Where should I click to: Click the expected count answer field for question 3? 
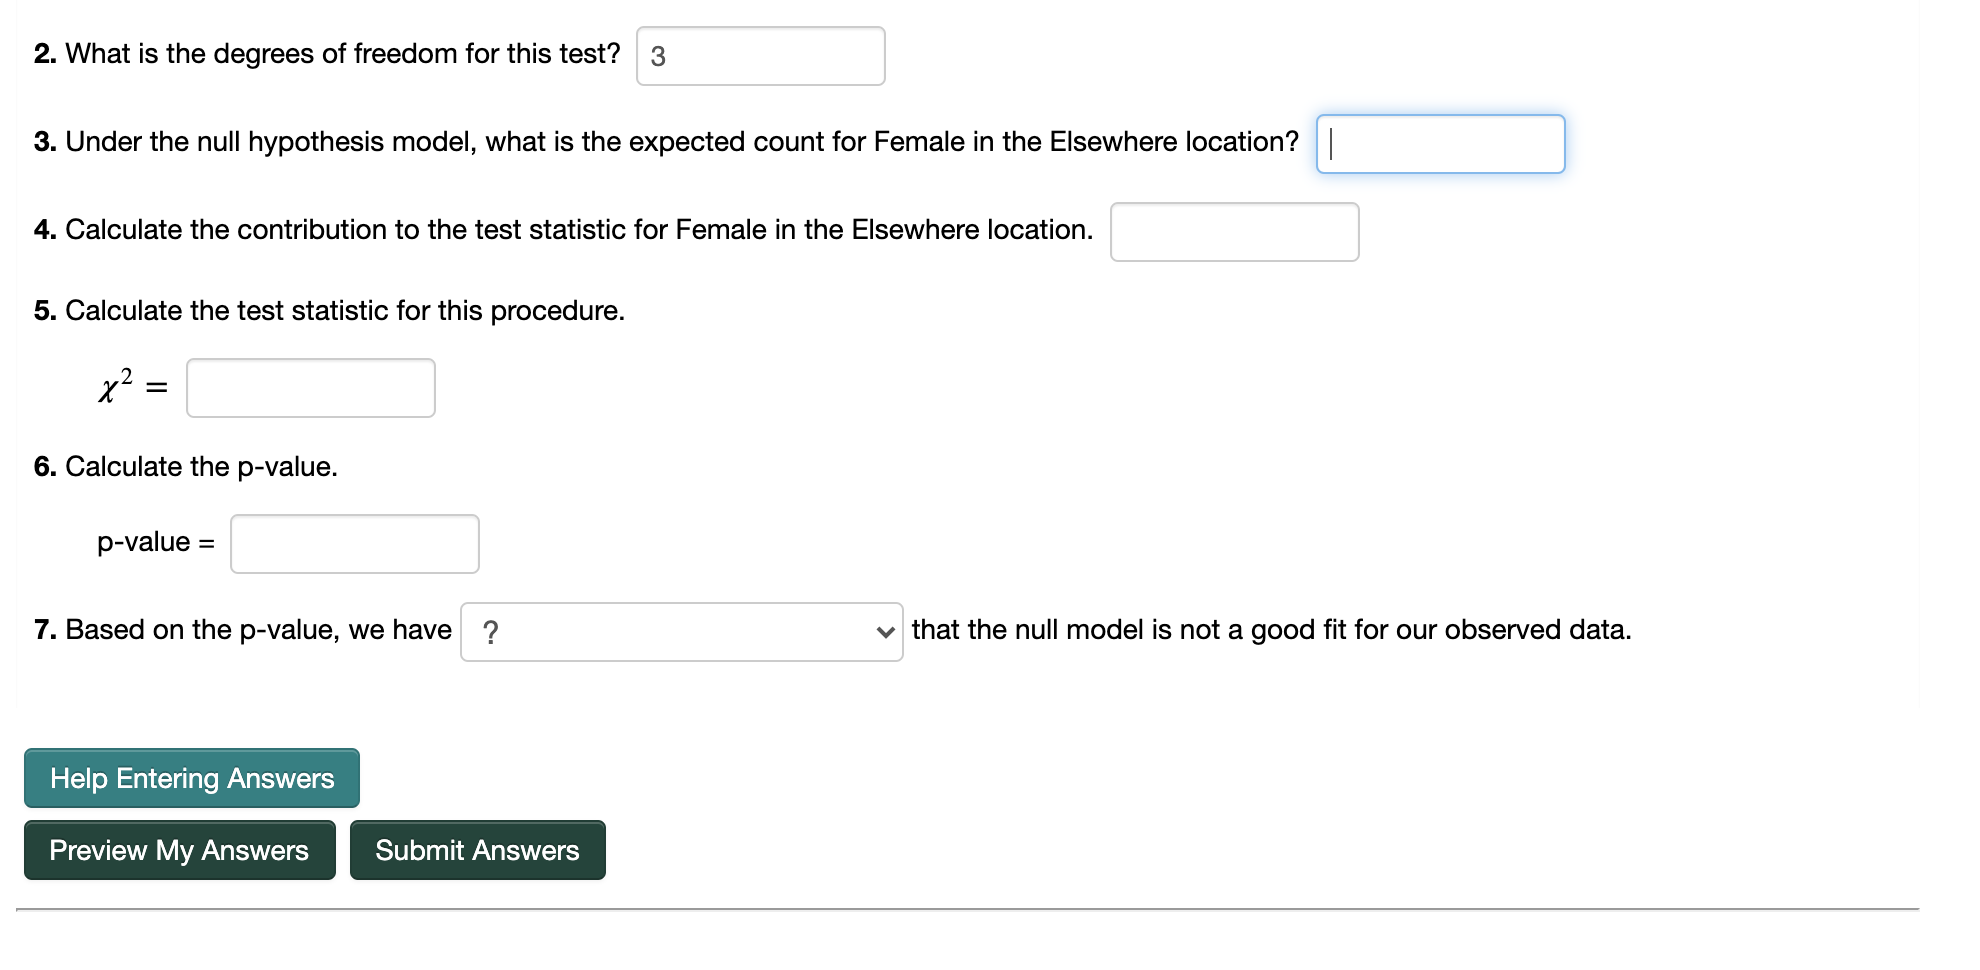point(1440,144)
